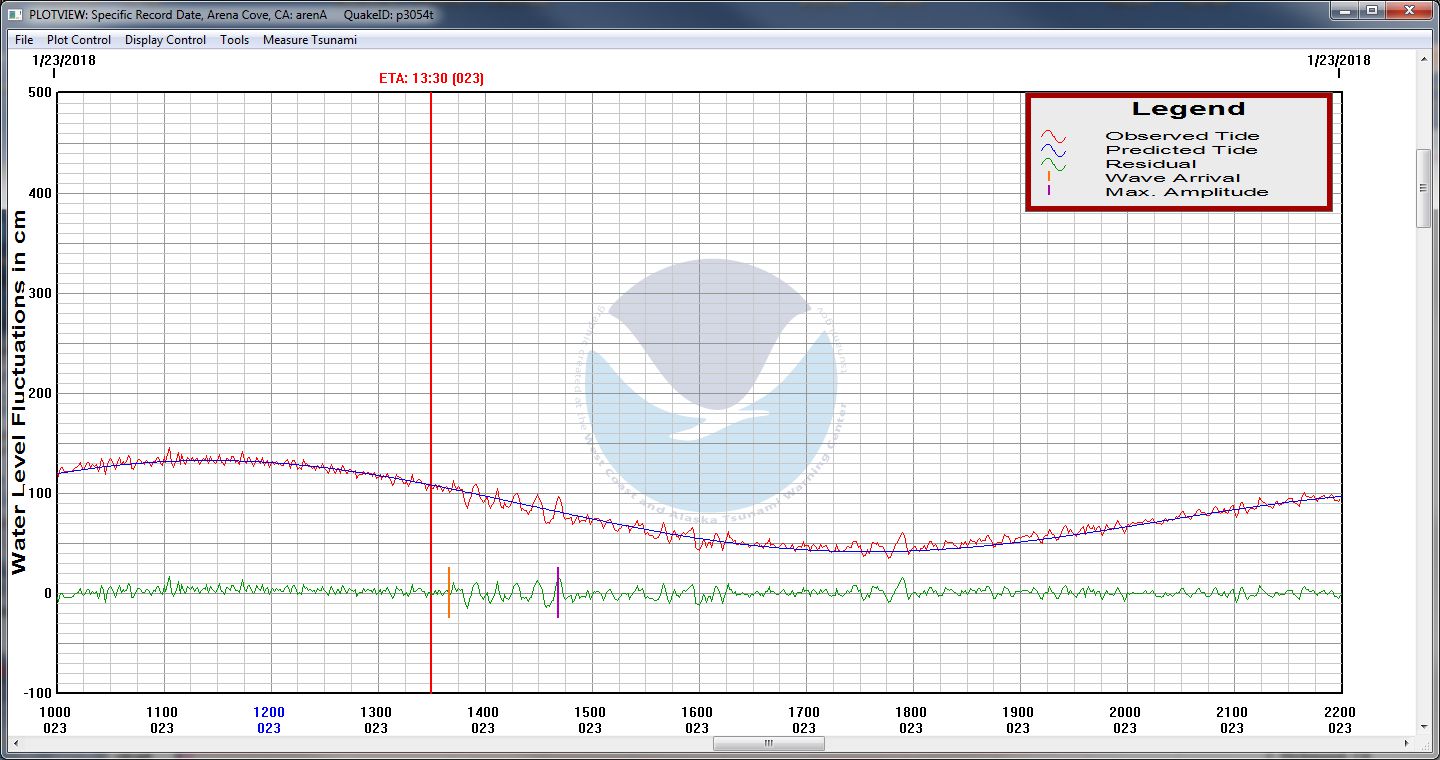Click the orange Wave Arrival marker on plot

pos(449,592)
